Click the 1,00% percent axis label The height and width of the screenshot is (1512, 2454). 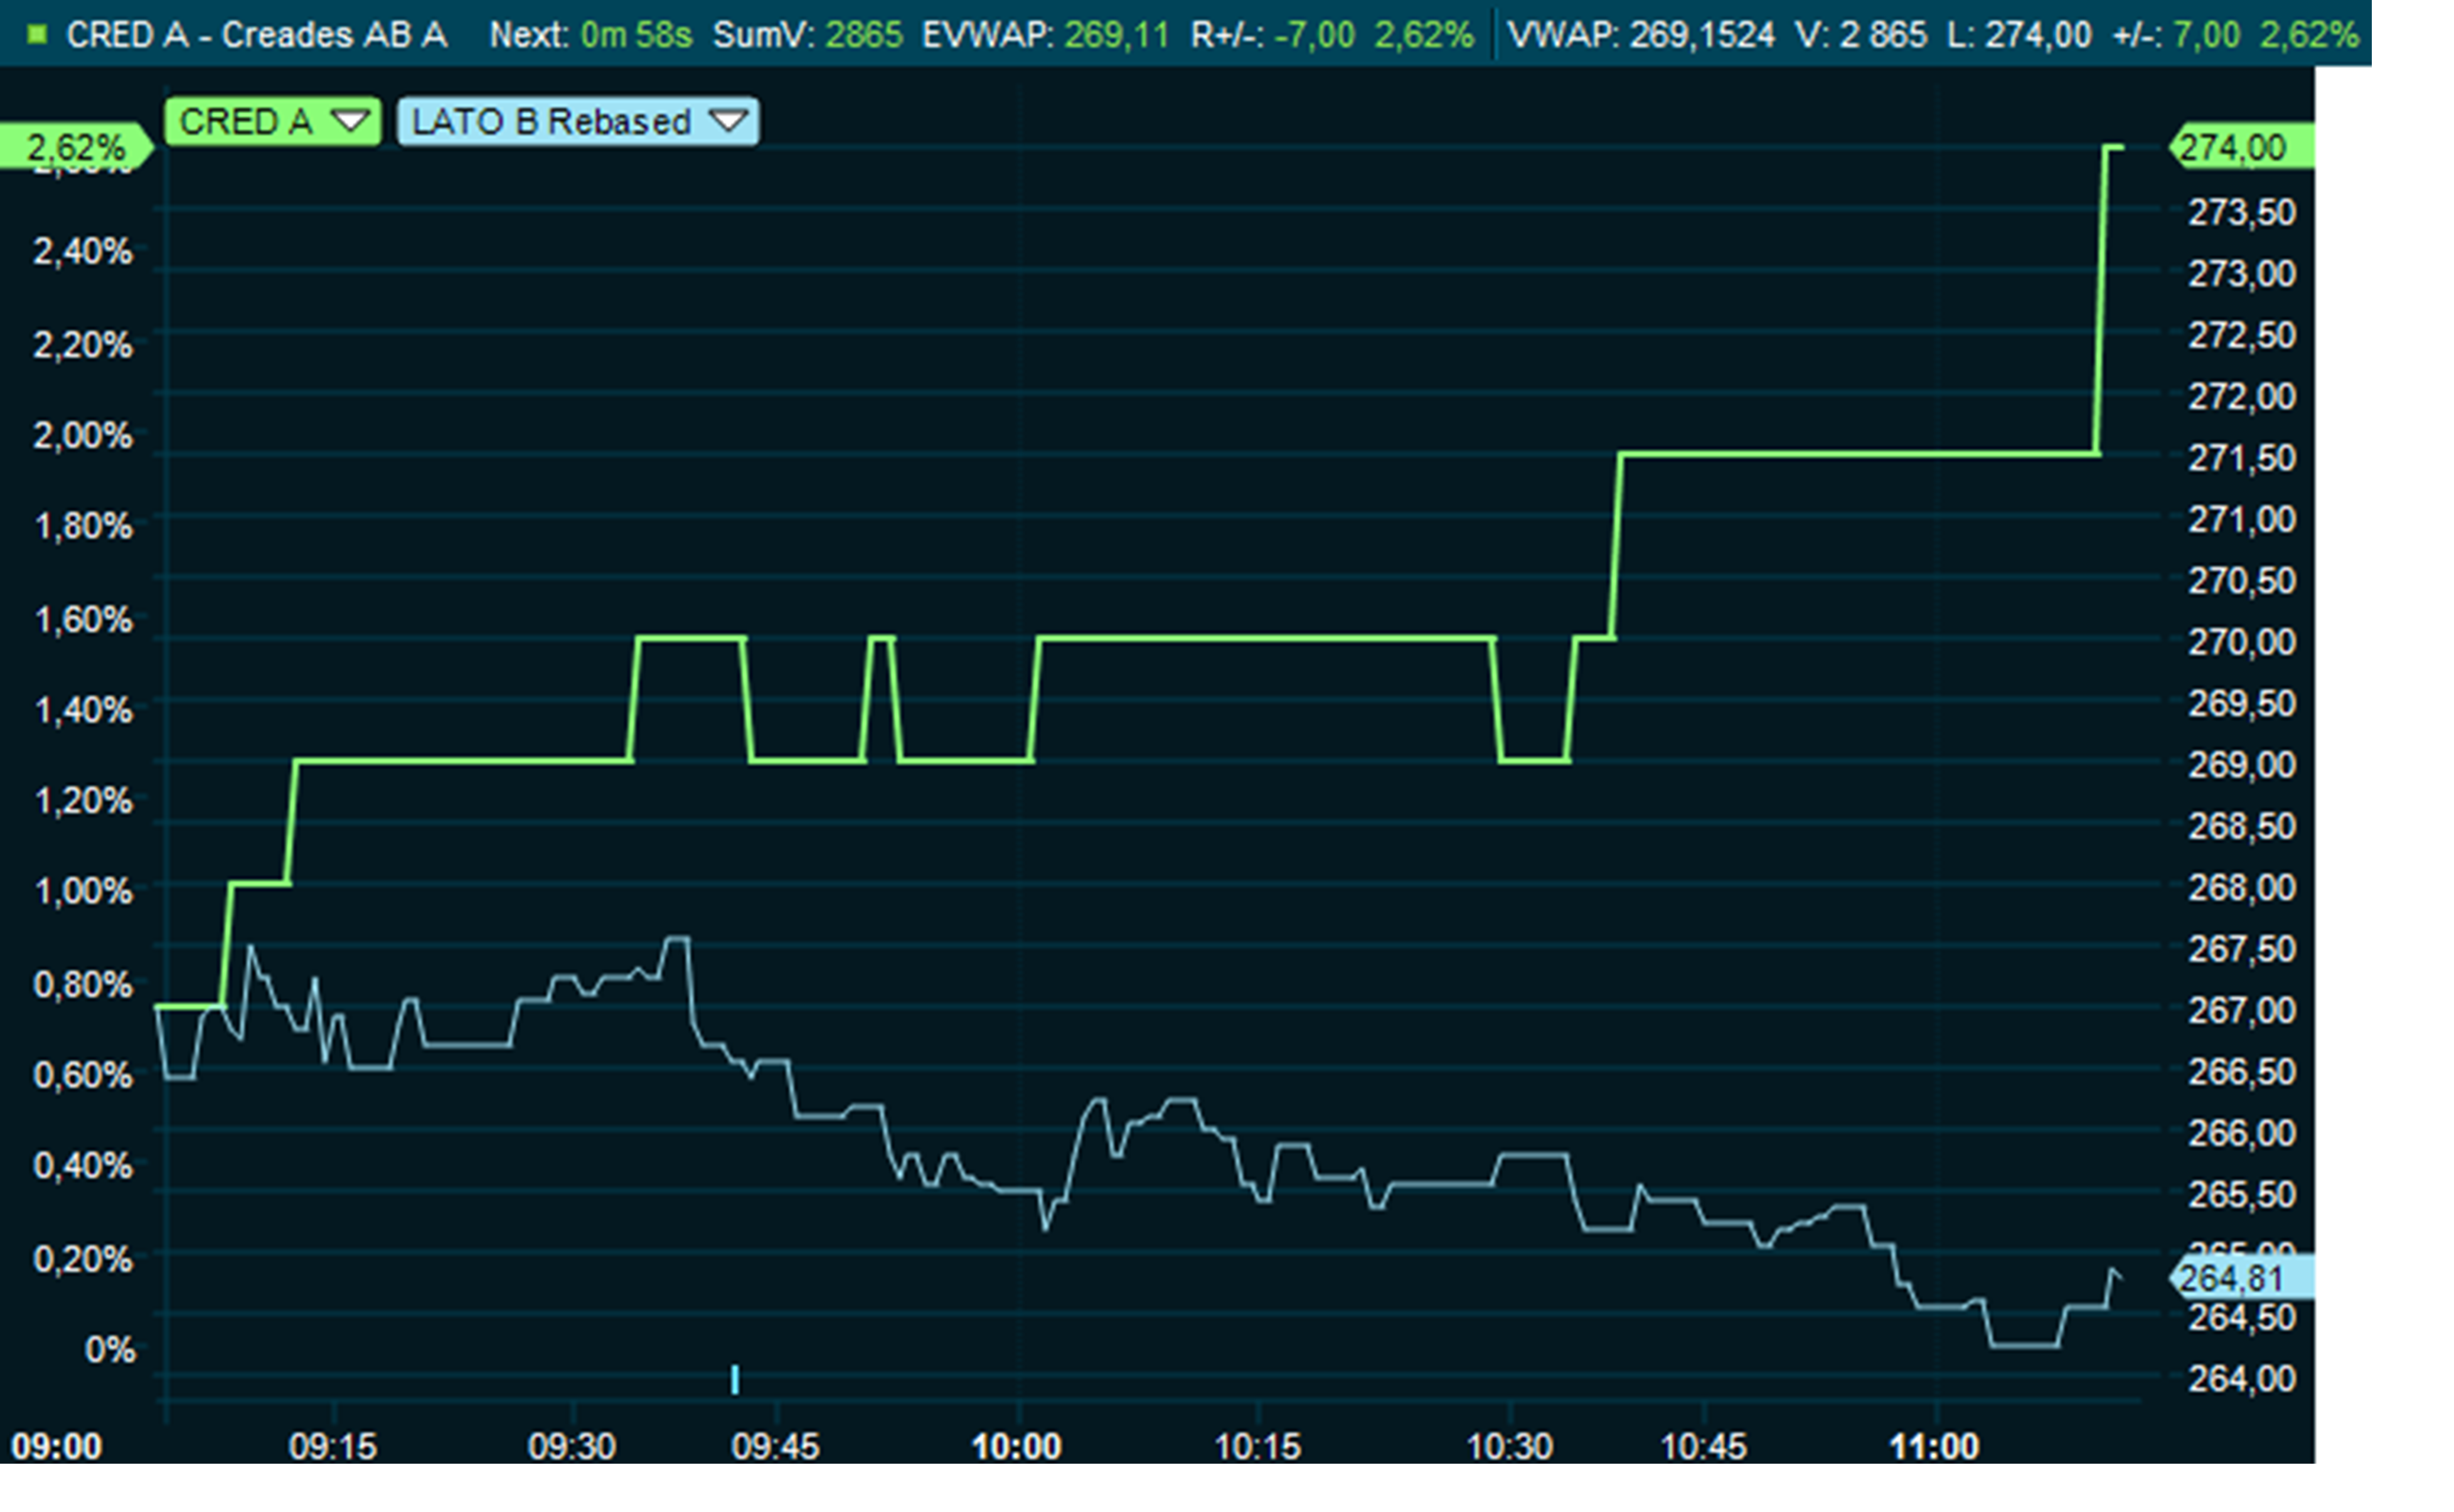(83, 890)
